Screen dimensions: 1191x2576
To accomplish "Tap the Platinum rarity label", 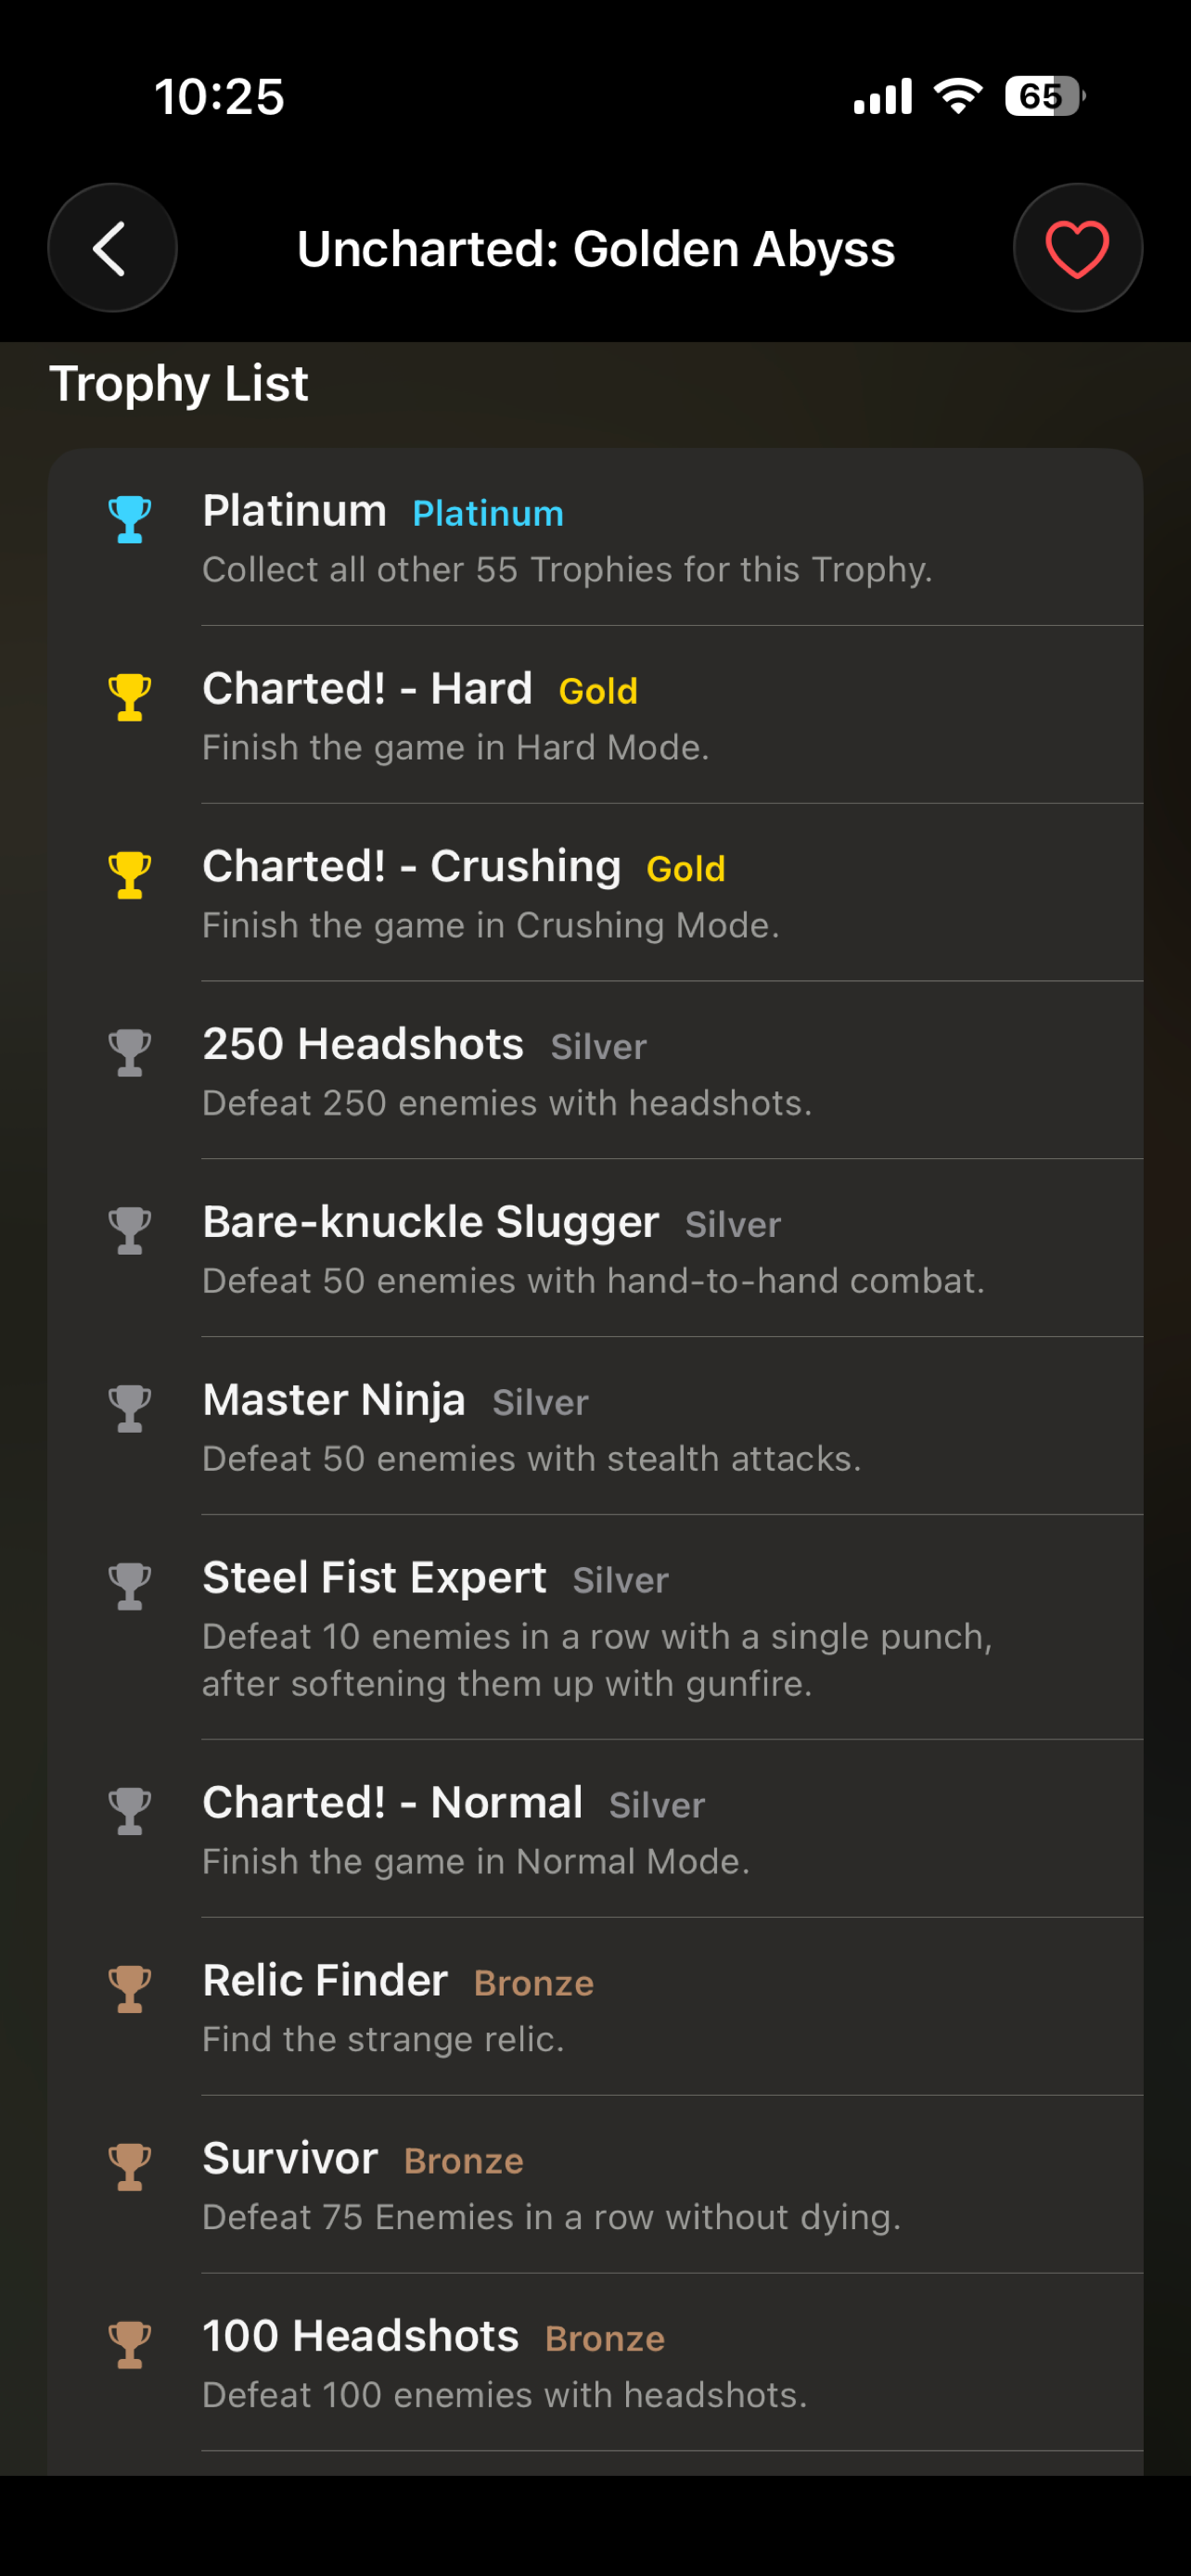I will (488, 514).
